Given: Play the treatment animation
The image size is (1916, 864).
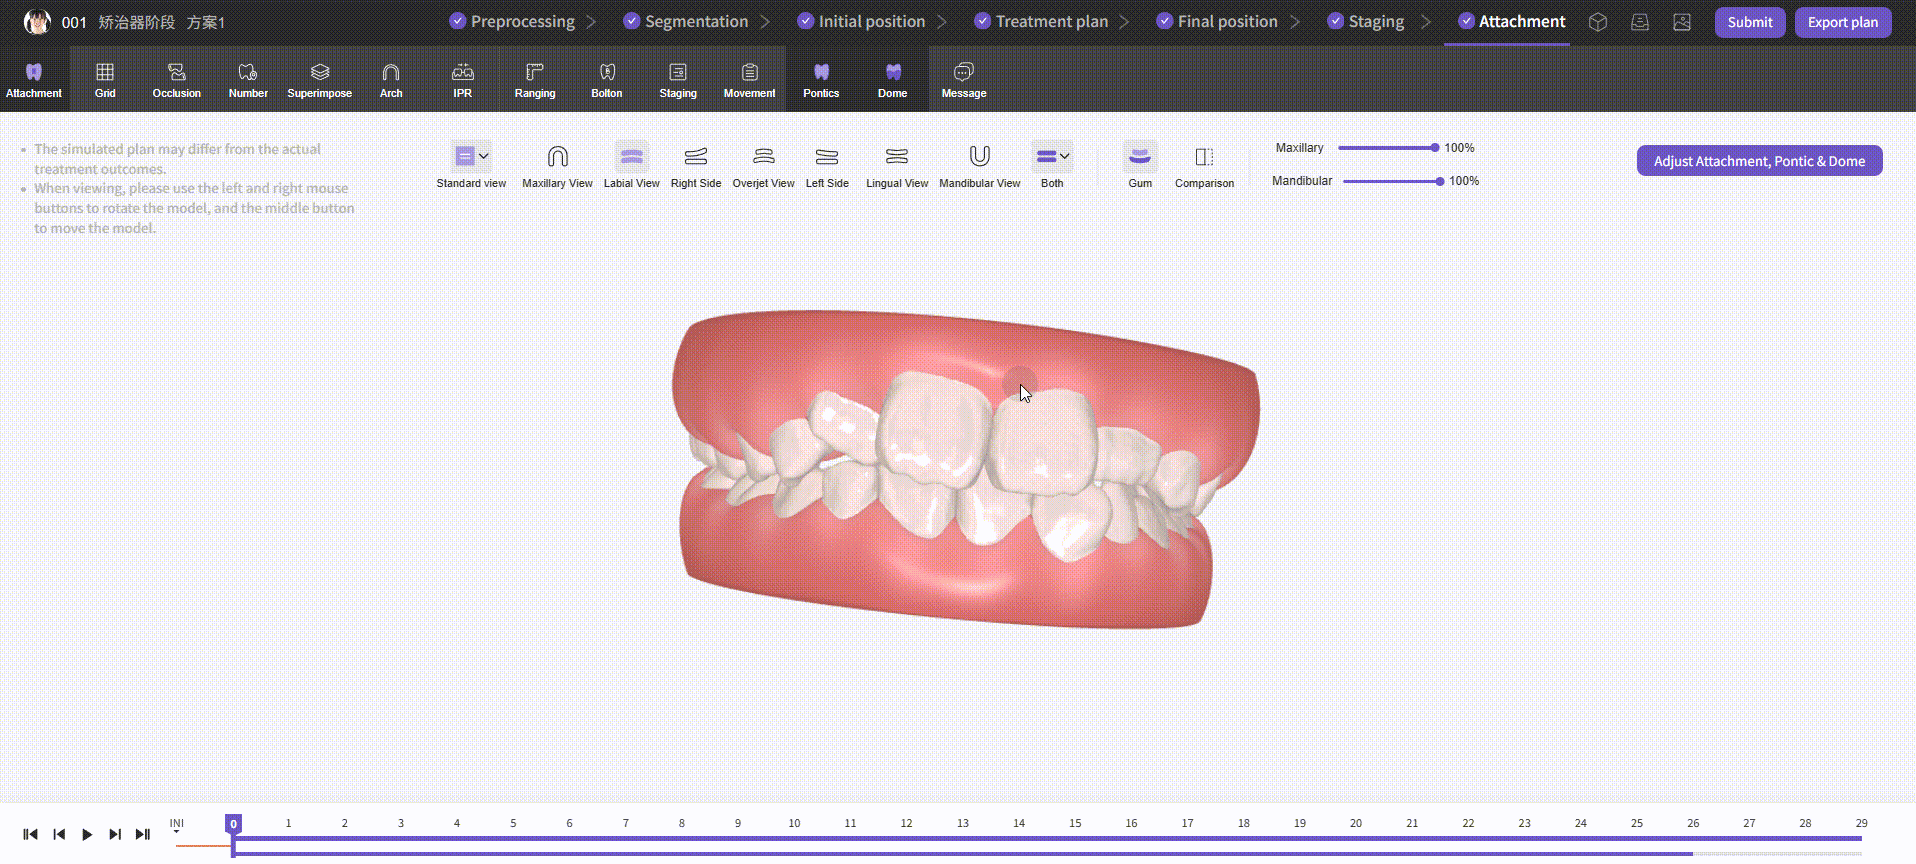Looking at the screenshot, I should click(87, 834).
